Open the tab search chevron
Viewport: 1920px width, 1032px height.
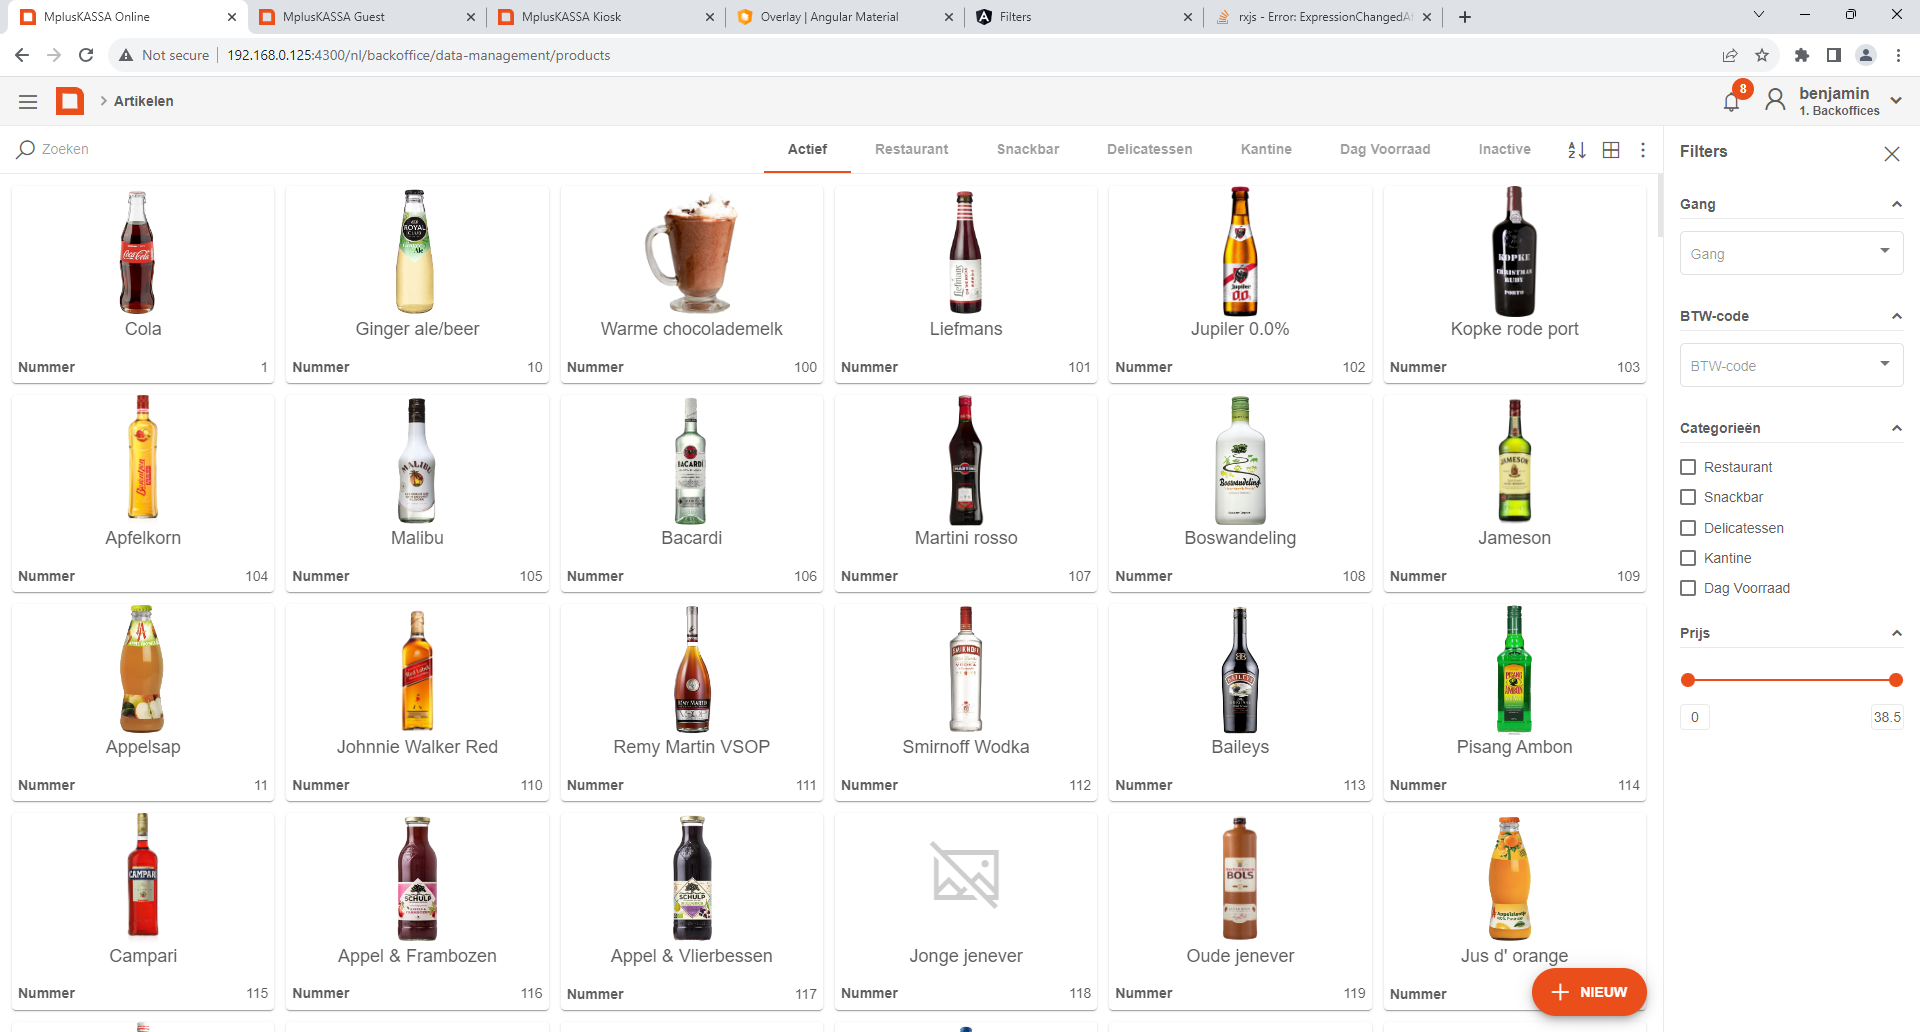tap(1759, 14)
